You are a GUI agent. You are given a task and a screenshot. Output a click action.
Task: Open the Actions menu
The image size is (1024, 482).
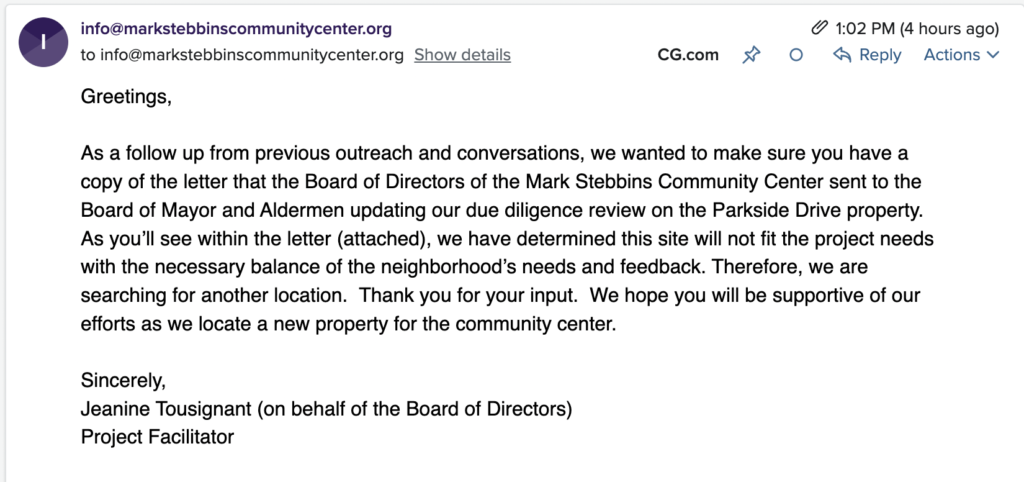pyautogui.click(x=961, y=56)
